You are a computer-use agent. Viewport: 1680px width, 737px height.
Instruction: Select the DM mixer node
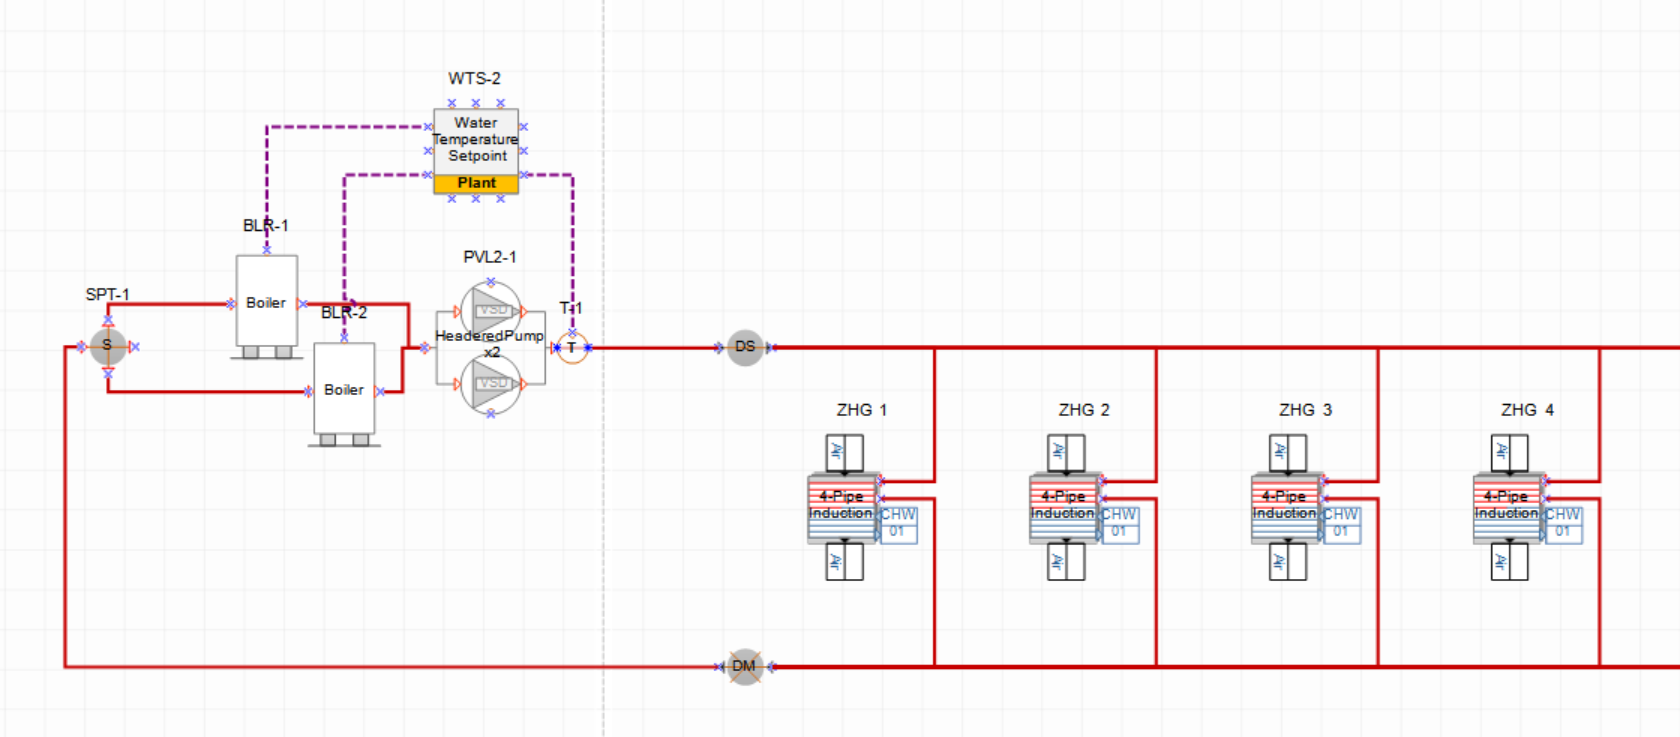744,666
